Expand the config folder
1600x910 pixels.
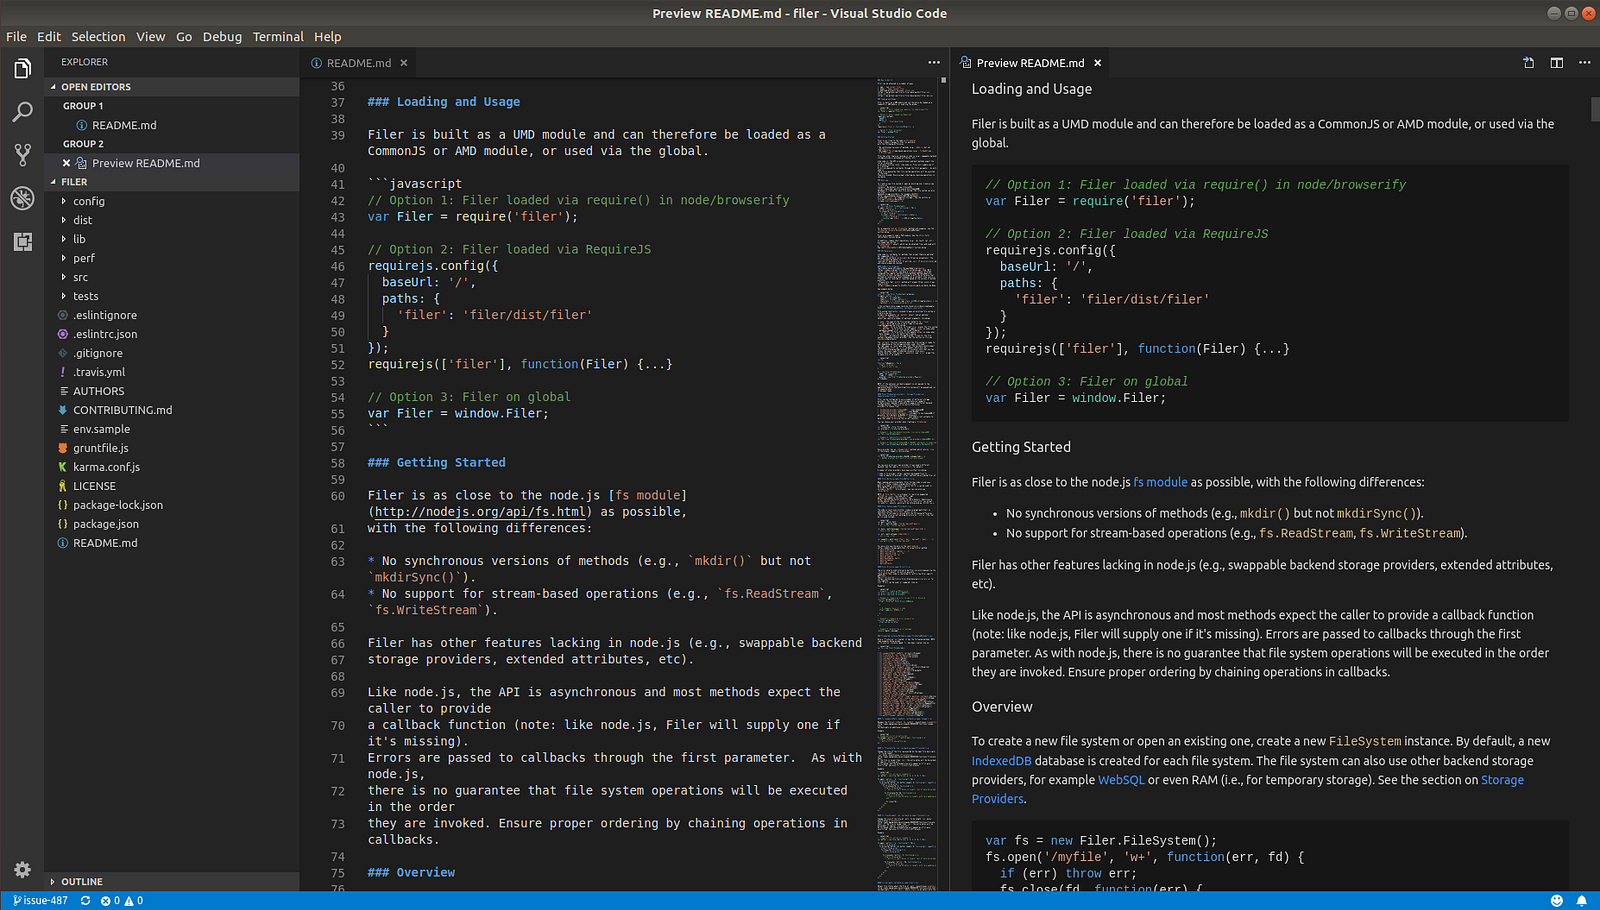[88, 201]
